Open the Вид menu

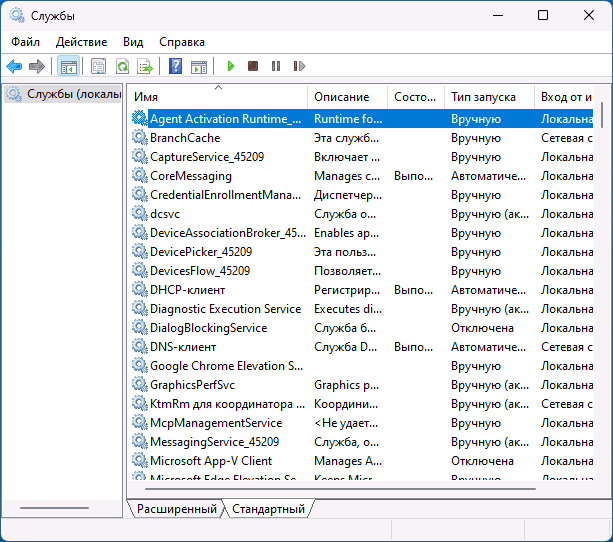[x=133, y=42]
